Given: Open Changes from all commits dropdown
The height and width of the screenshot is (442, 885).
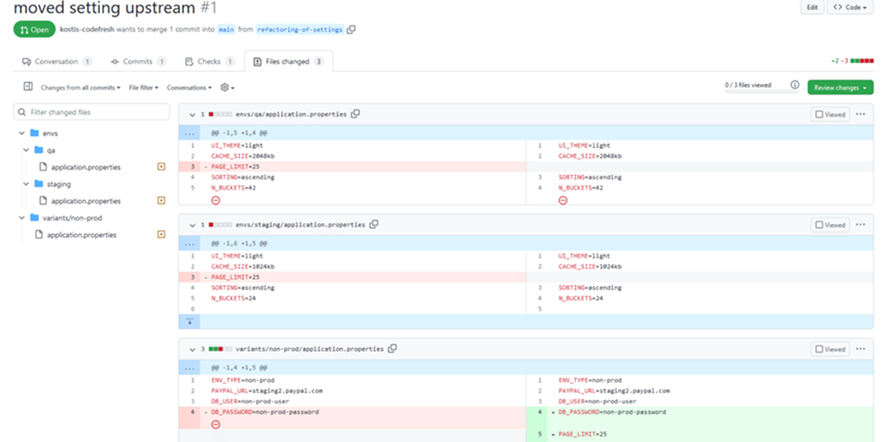Looking at the screenshot, I should [80, 87].
